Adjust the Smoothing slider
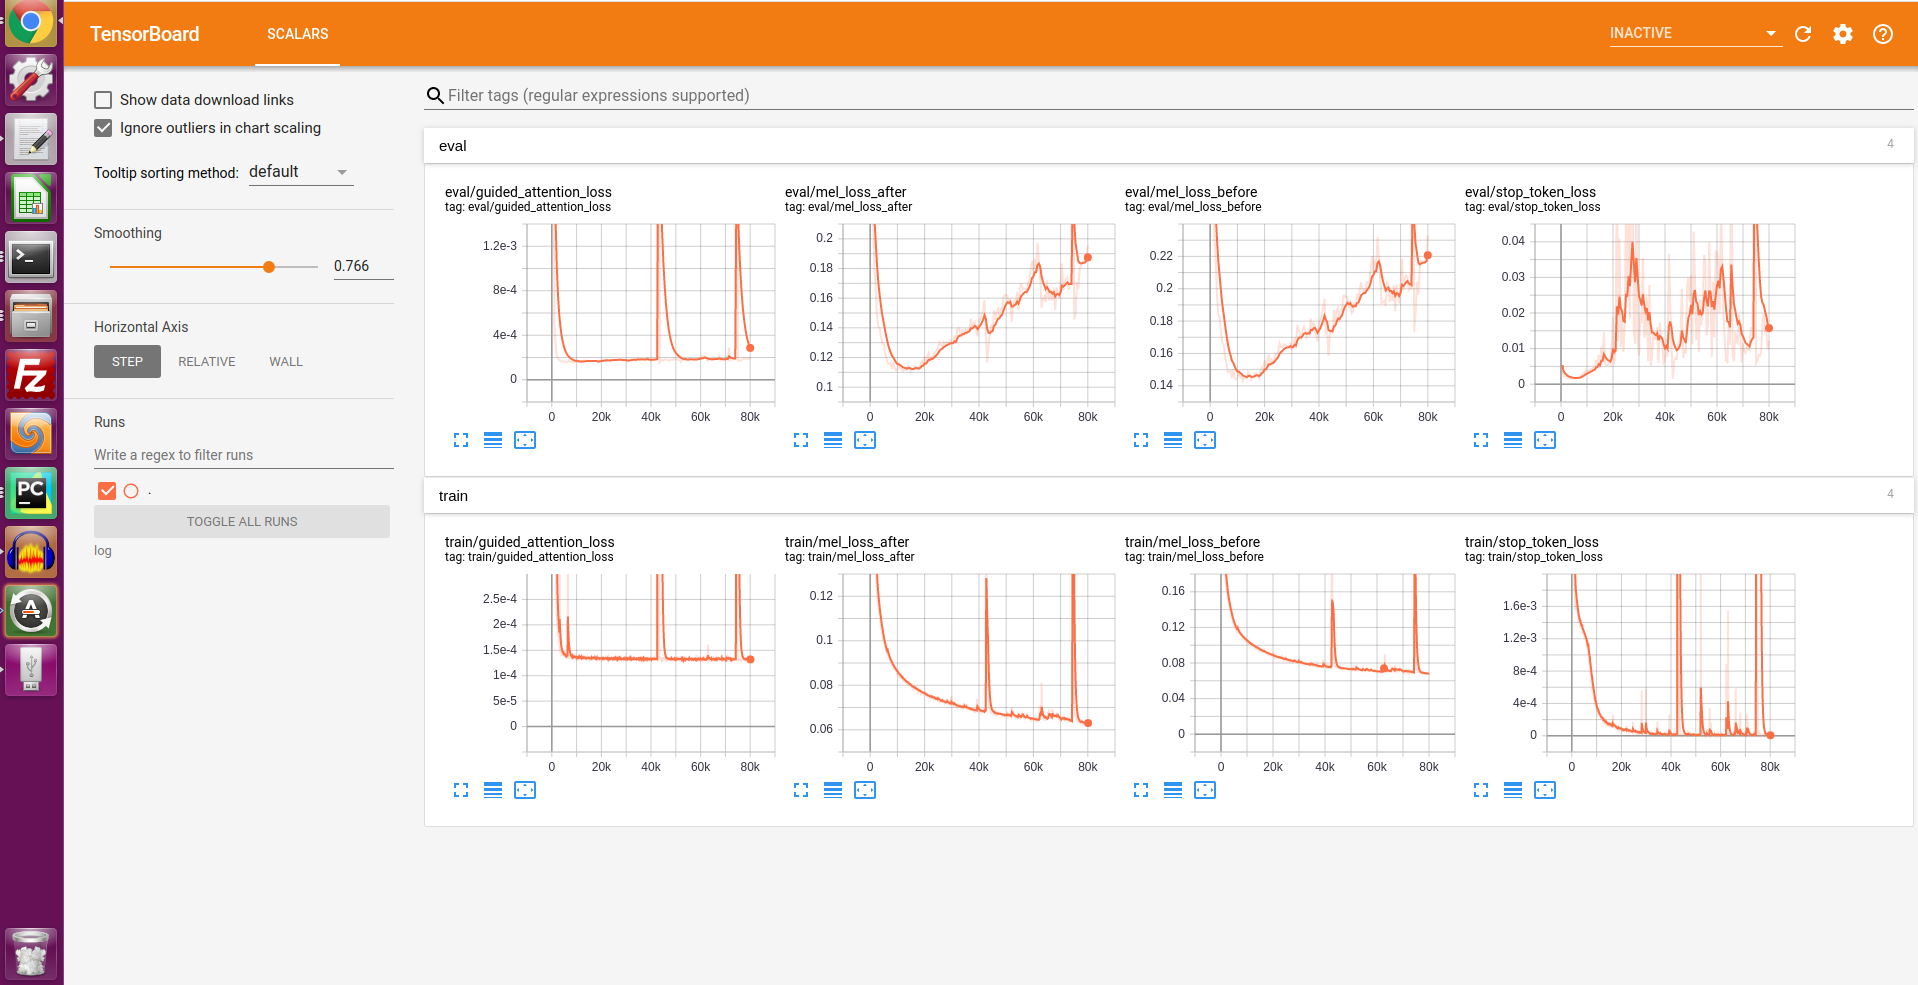The width and height of the screenshot is (1918, 985). [x=268, y=266]
